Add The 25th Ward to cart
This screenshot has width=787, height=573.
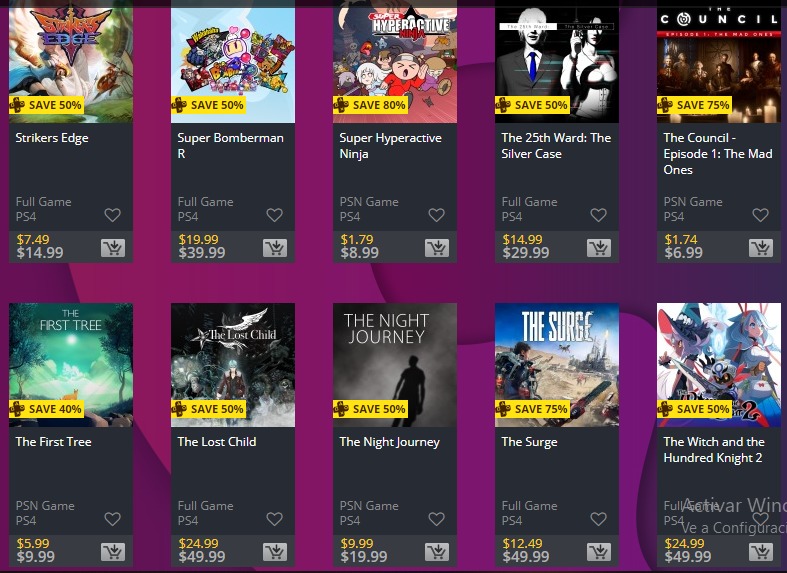click(x=599, y=248)
